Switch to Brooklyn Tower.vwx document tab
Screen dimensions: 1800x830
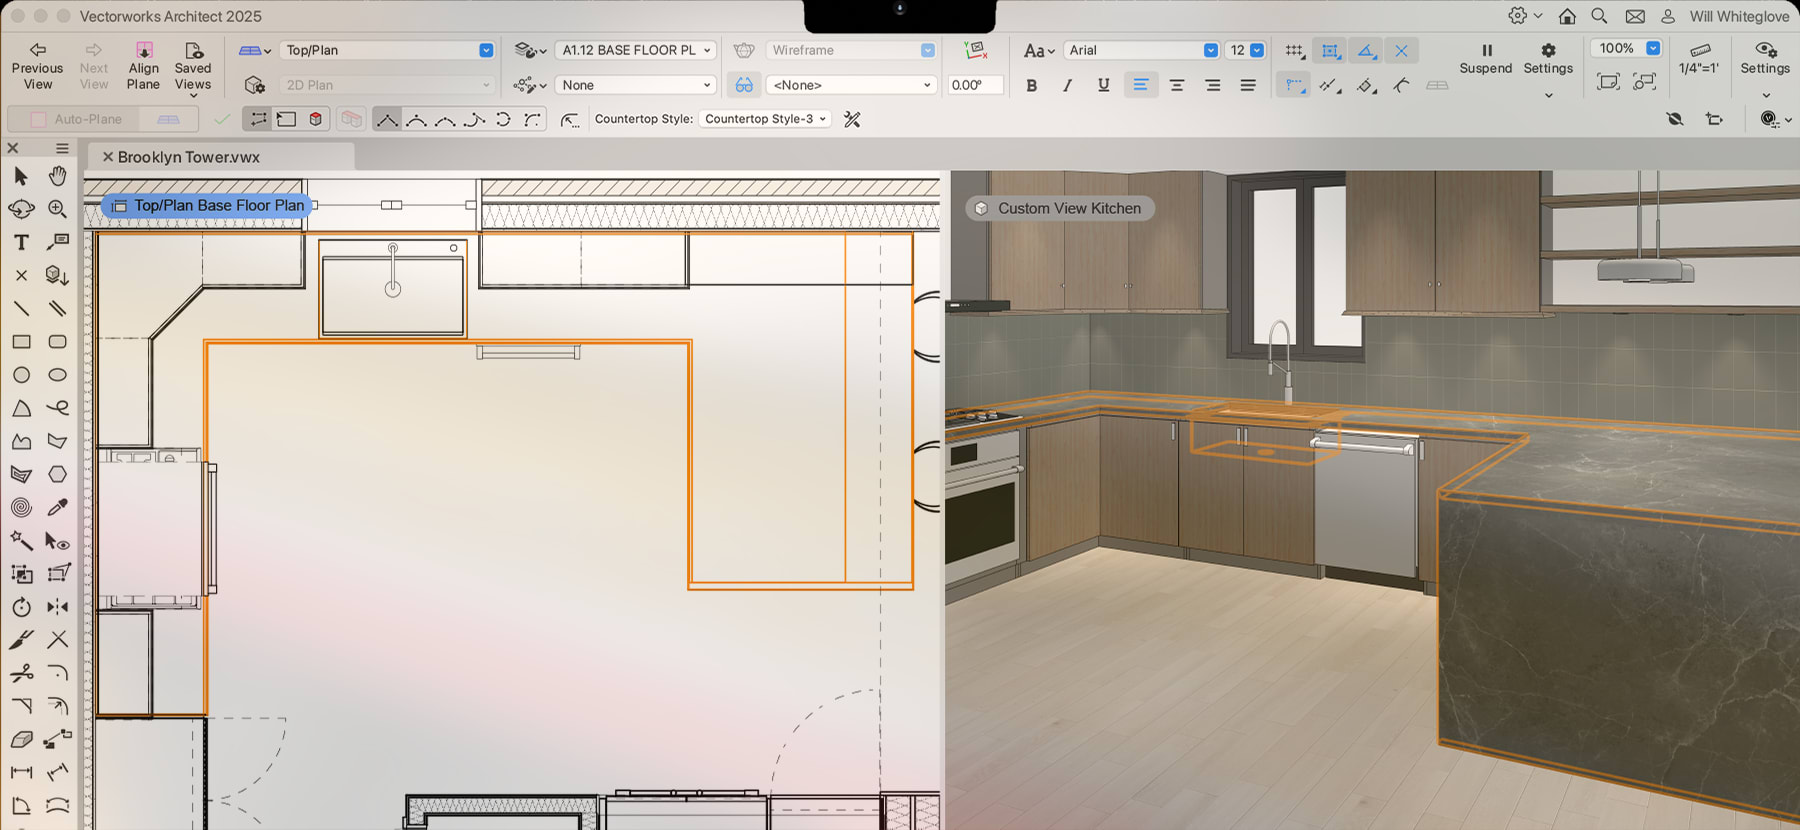tap(189, 157)
